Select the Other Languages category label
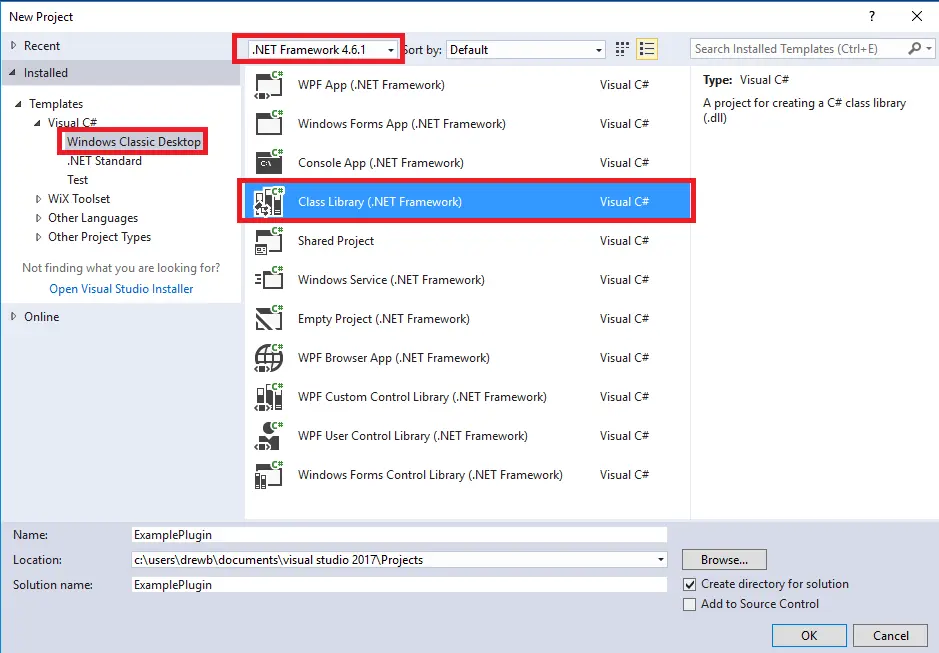The width and height of the screenshot is (939, 653). pyautogui.click(x=93, y=218)
